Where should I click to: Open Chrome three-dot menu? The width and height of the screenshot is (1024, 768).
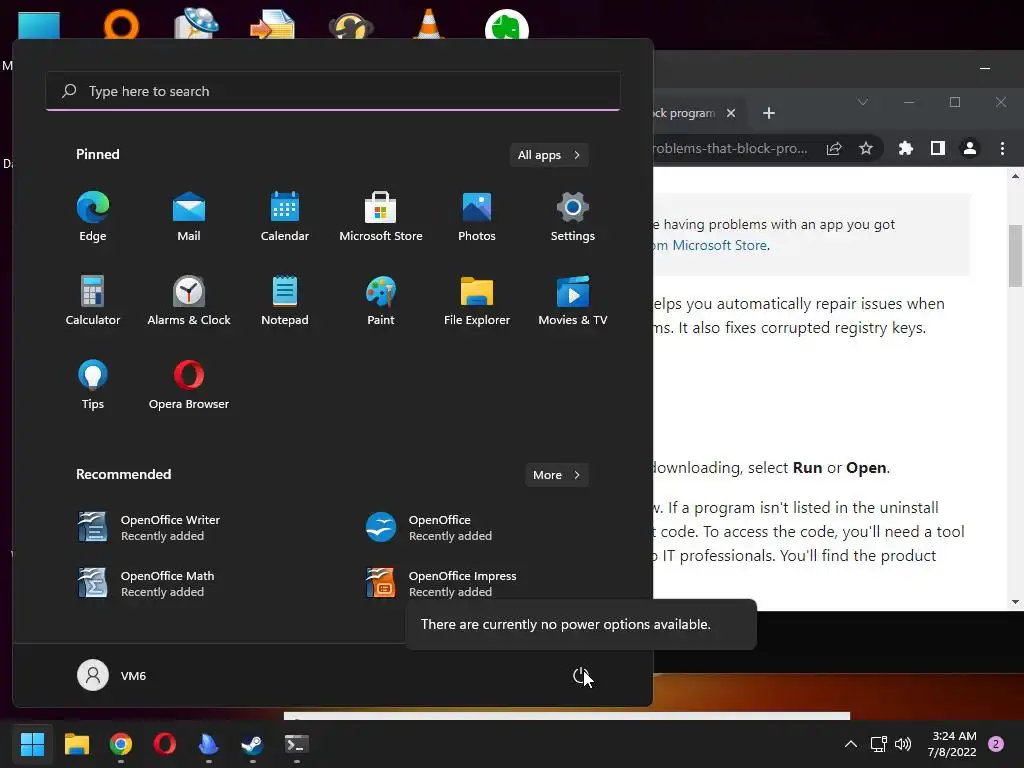(x=1002, y=148)
